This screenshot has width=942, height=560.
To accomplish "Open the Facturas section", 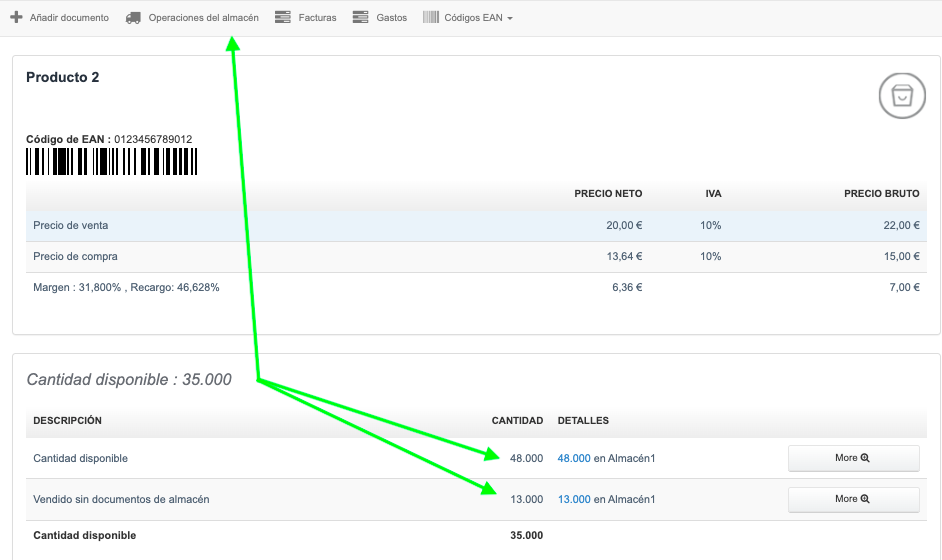I will pyautogui.click(x=317, y=18).
